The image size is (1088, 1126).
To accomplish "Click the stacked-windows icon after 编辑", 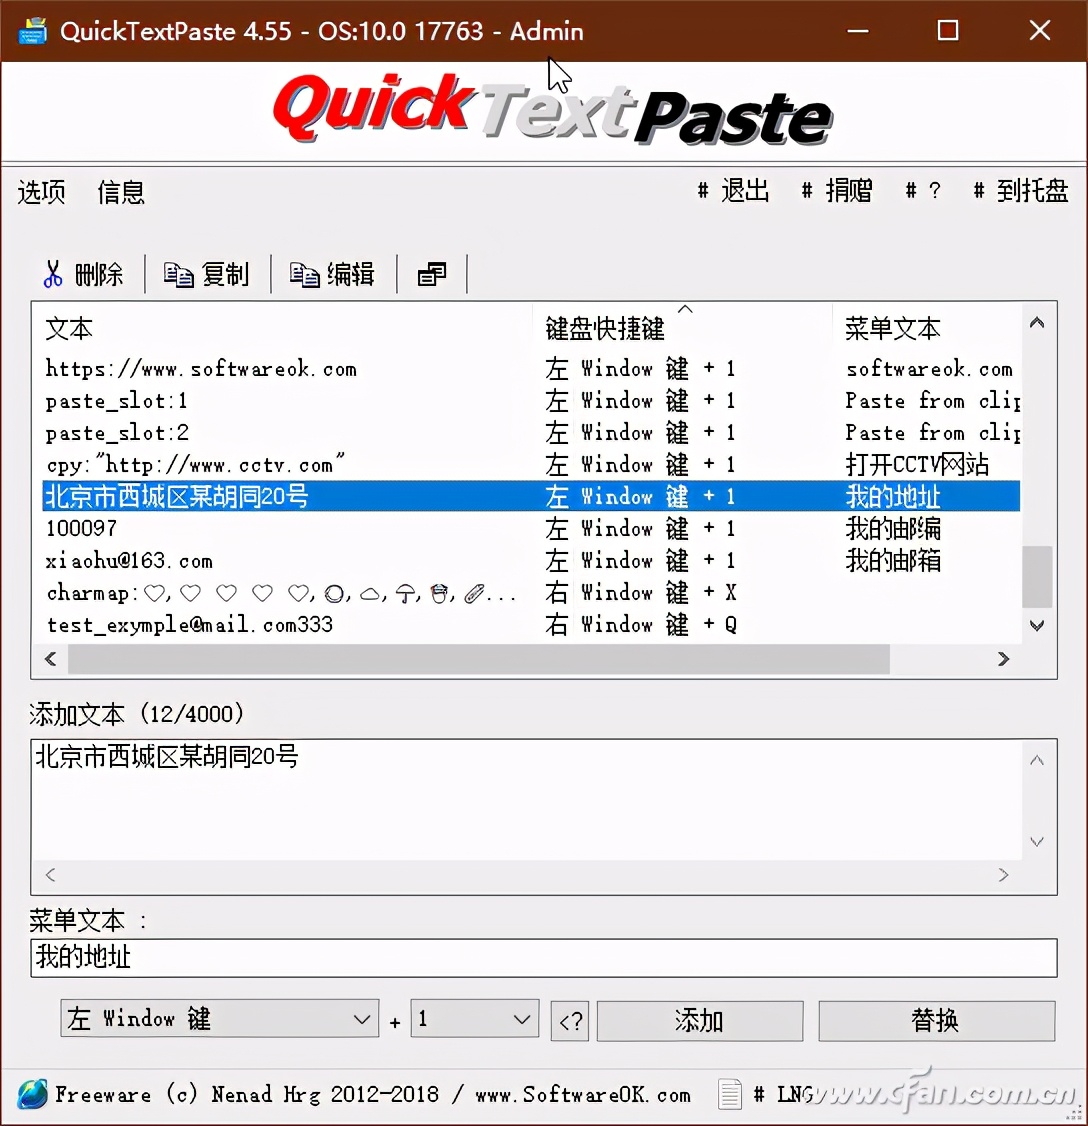I will 432,274.
